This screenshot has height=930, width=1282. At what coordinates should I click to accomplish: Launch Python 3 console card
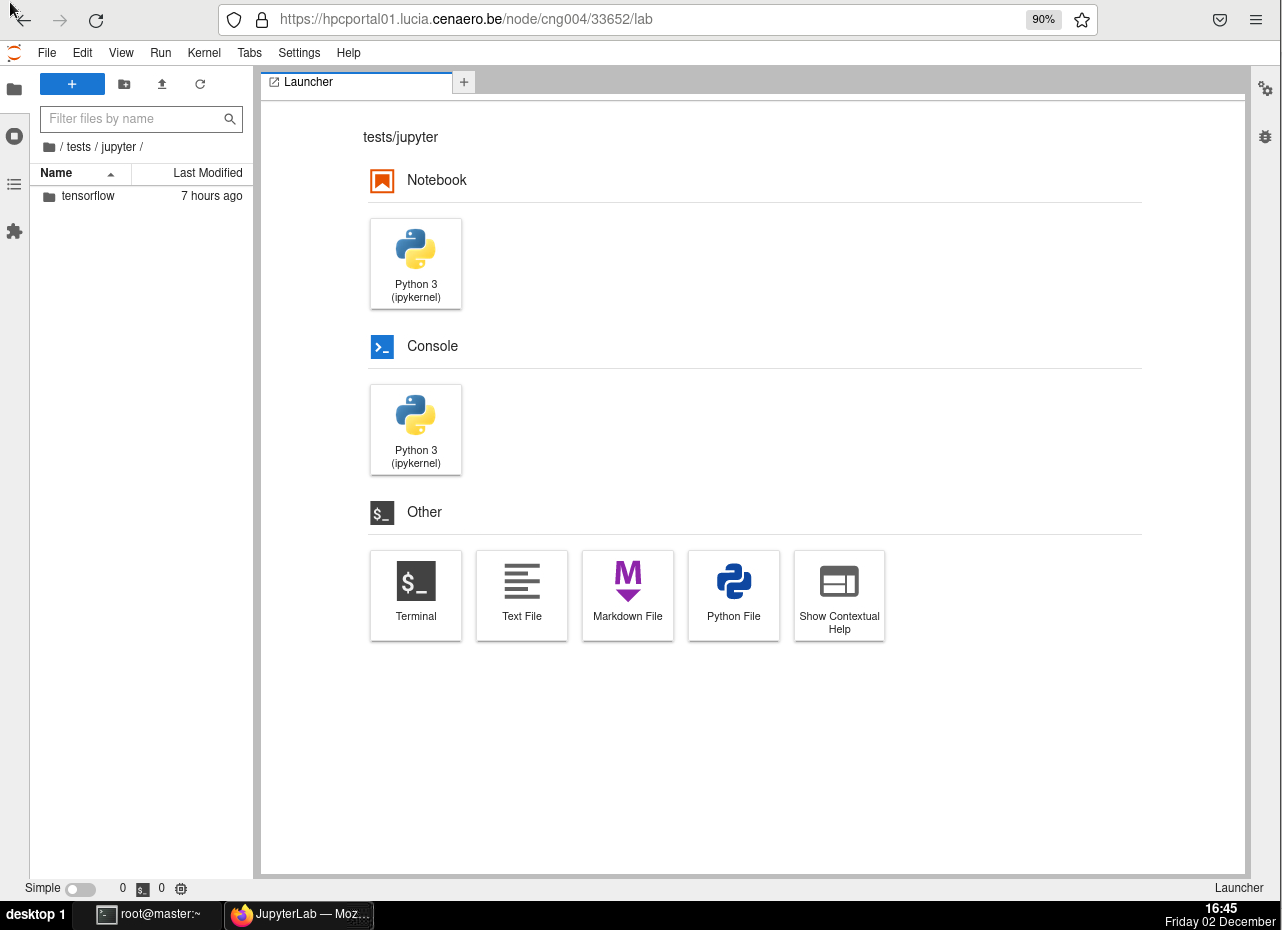click(x=416, y=430)
